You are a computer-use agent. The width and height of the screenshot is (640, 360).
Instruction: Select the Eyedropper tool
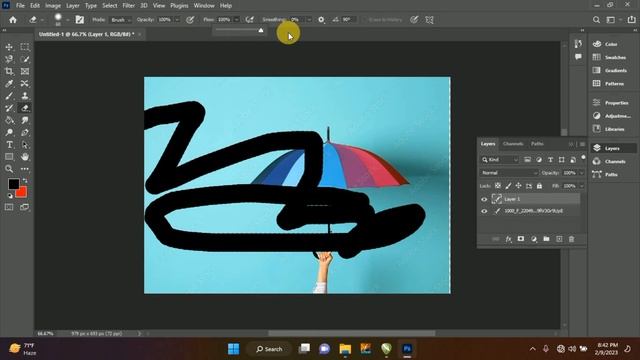[x=9, y=84]
